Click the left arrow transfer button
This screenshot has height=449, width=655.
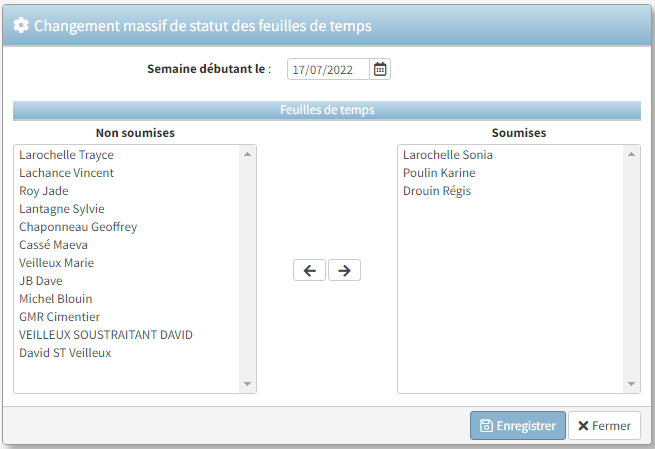pyautogui.click(x=309, y=270)
